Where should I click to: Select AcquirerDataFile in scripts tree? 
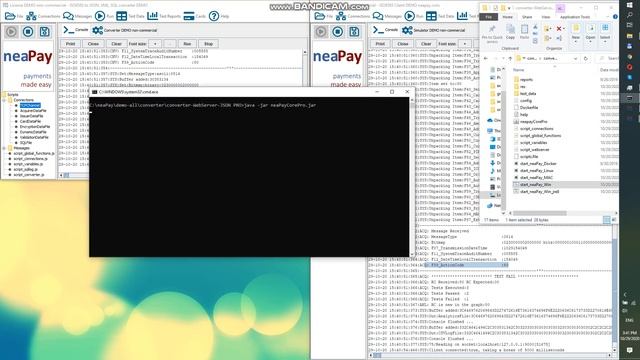(33, 111)
